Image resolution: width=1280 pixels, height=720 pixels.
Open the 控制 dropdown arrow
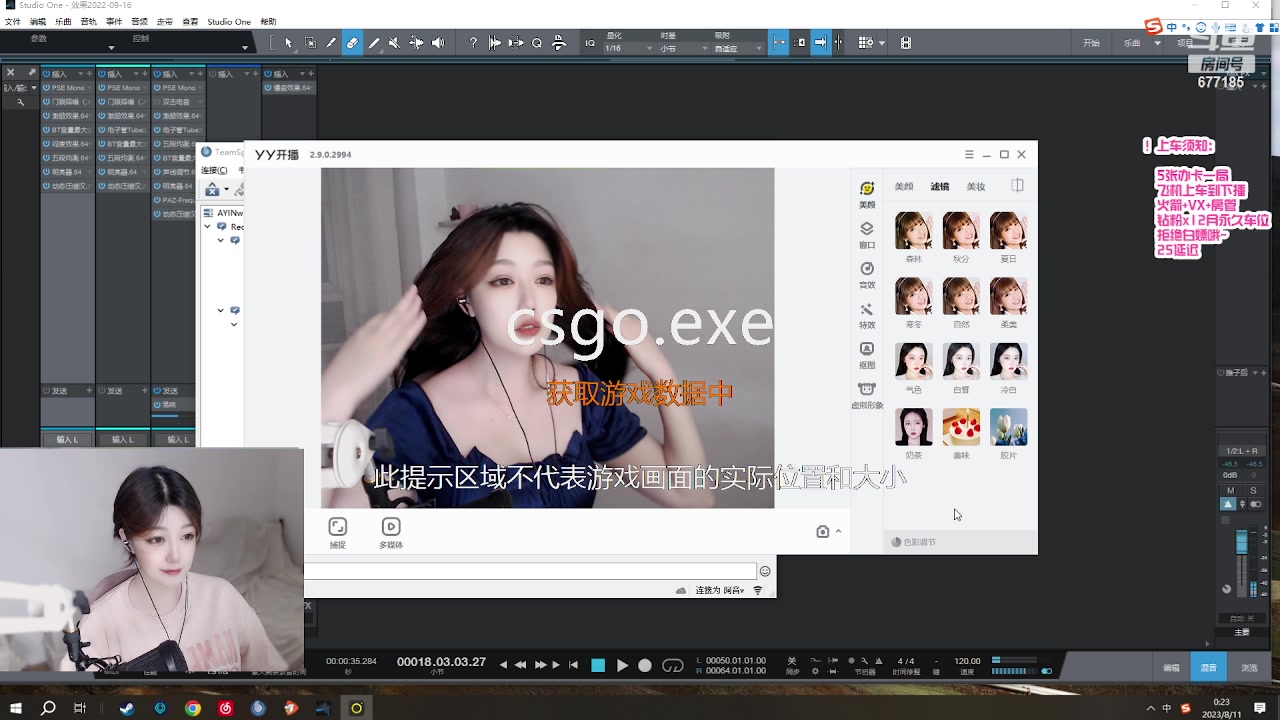point(244,47)
